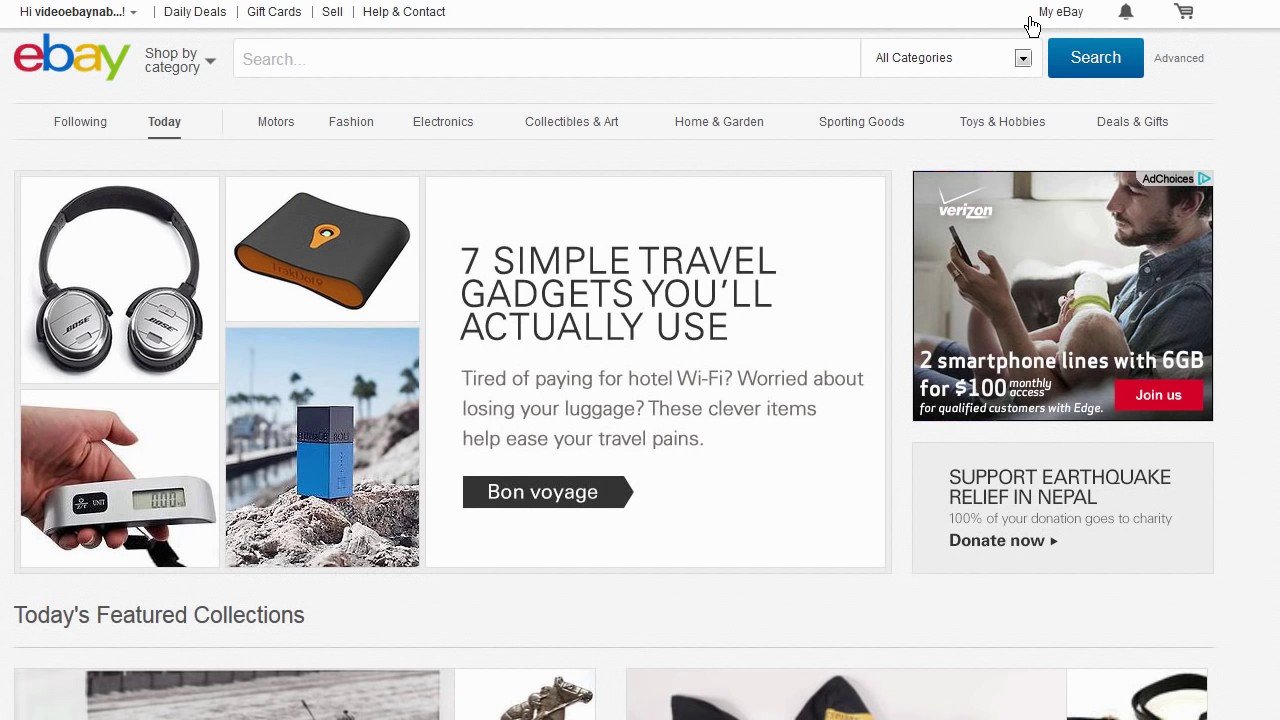The width and height of the screenshot is (1280, 720).
Task: Open Deals & Gifts category
Action: click(x=1132, y=122)
